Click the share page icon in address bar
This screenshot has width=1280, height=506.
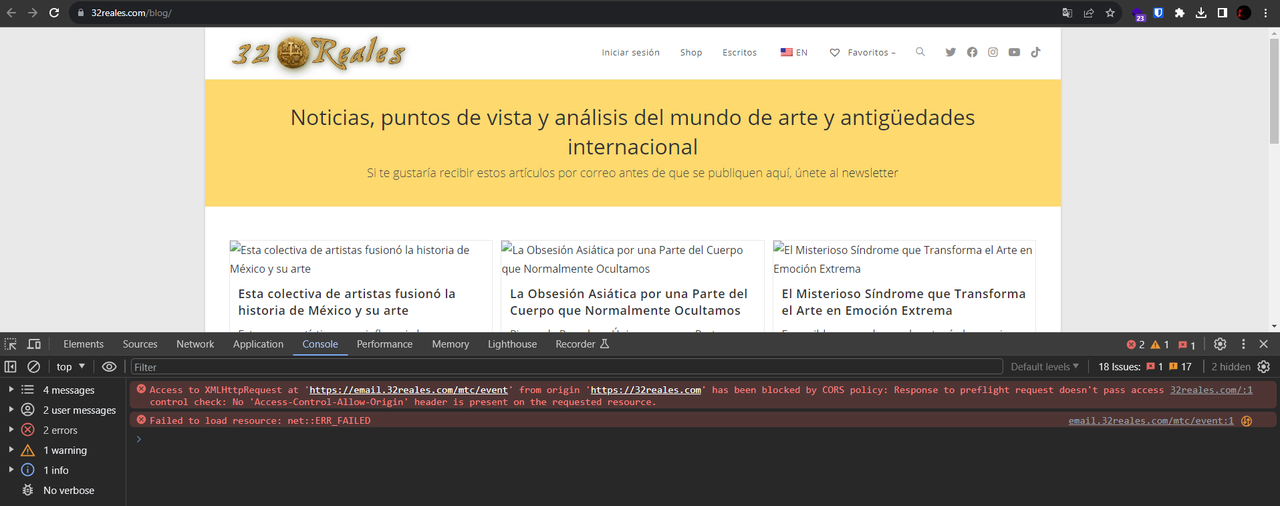point(1088,13)
